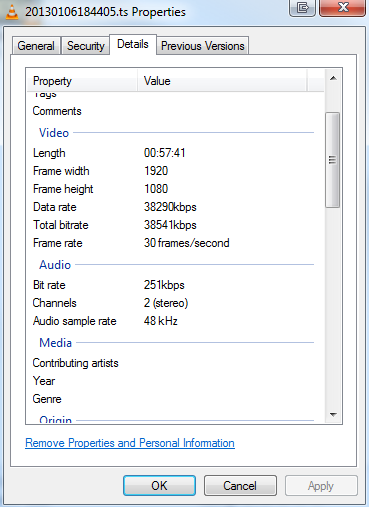Click the data rate value 38290kbps

coord(170,207)
